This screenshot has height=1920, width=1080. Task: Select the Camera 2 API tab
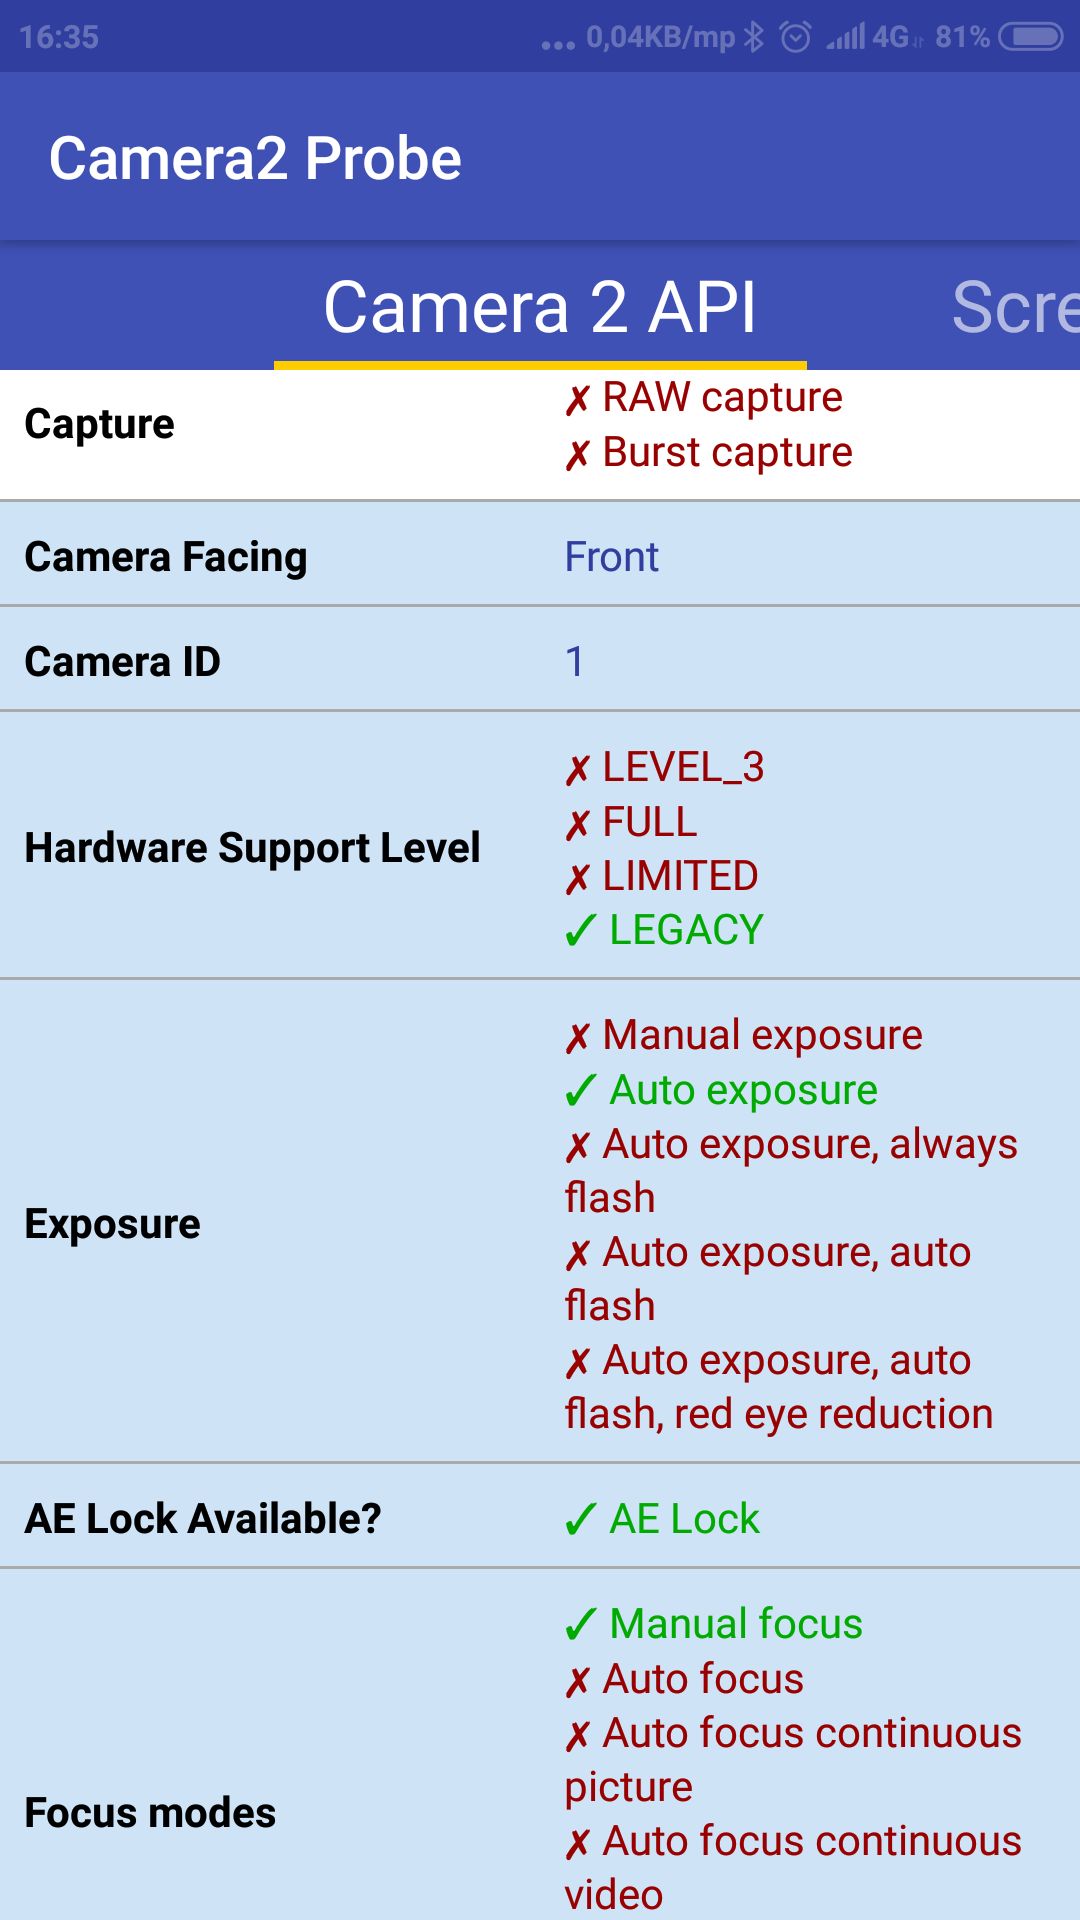point(540,306)
